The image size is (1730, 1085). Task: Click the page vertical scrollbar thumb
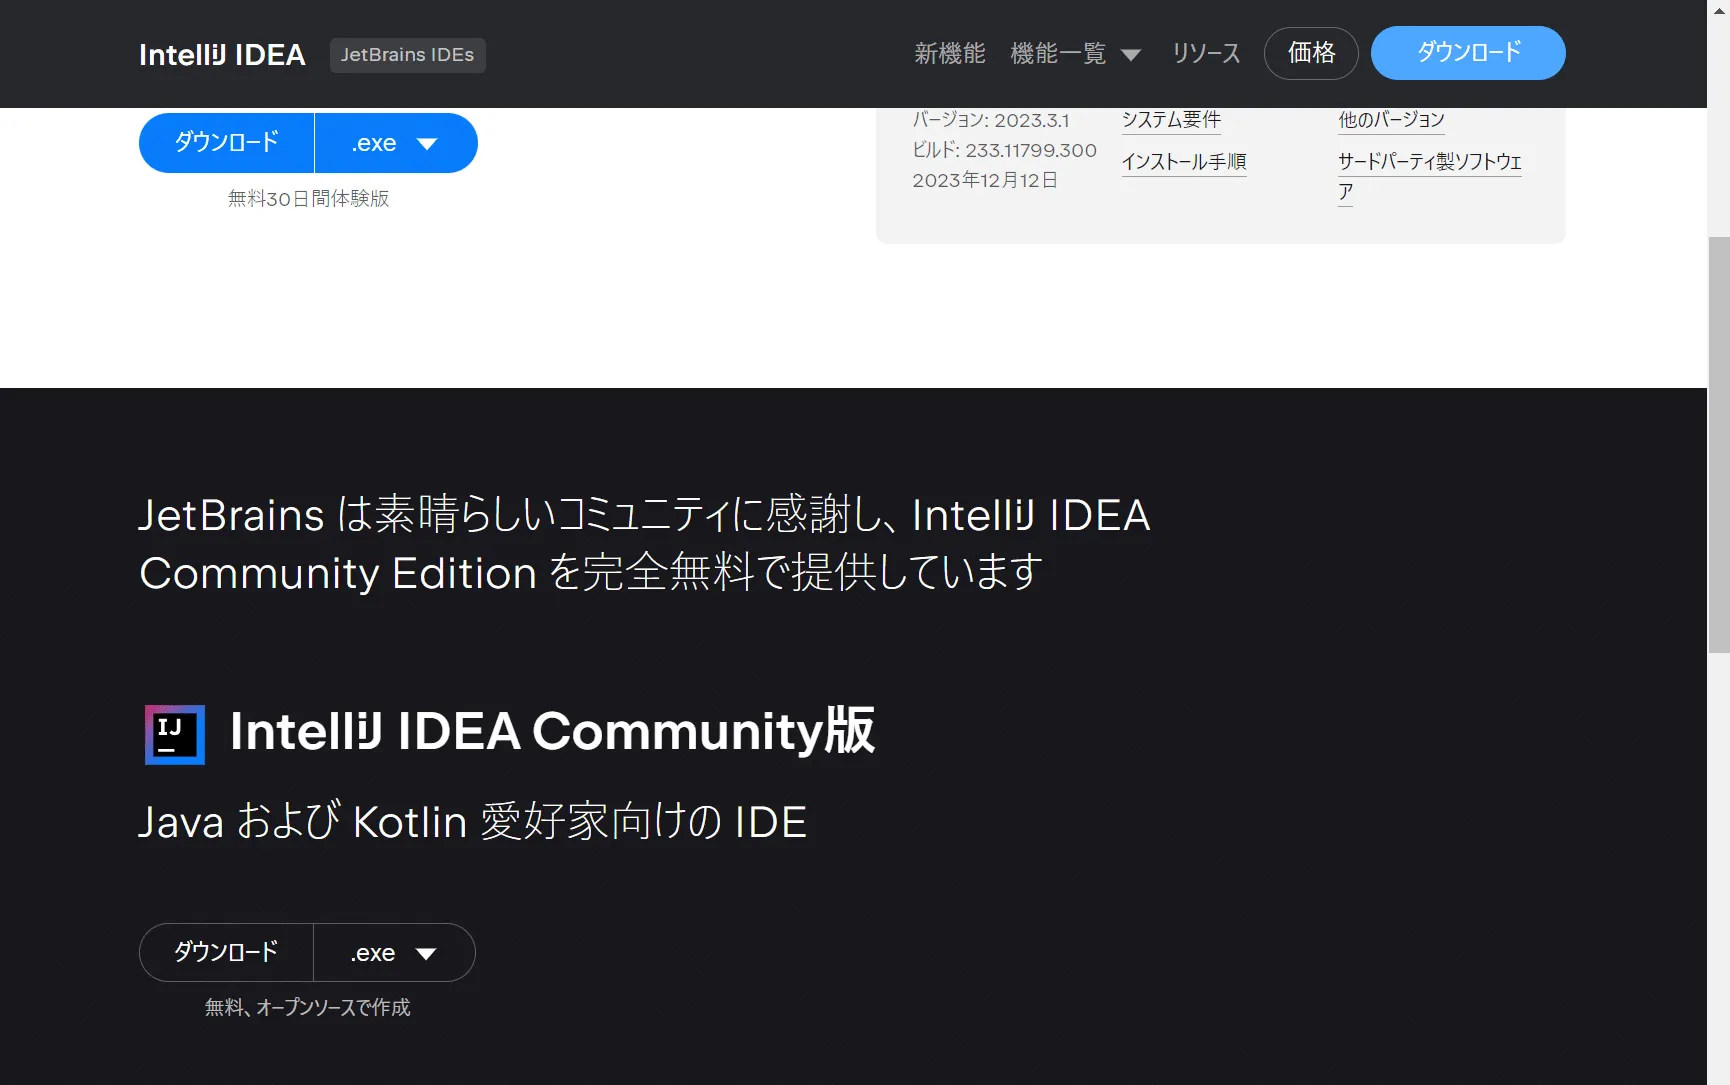point(1718,445)
